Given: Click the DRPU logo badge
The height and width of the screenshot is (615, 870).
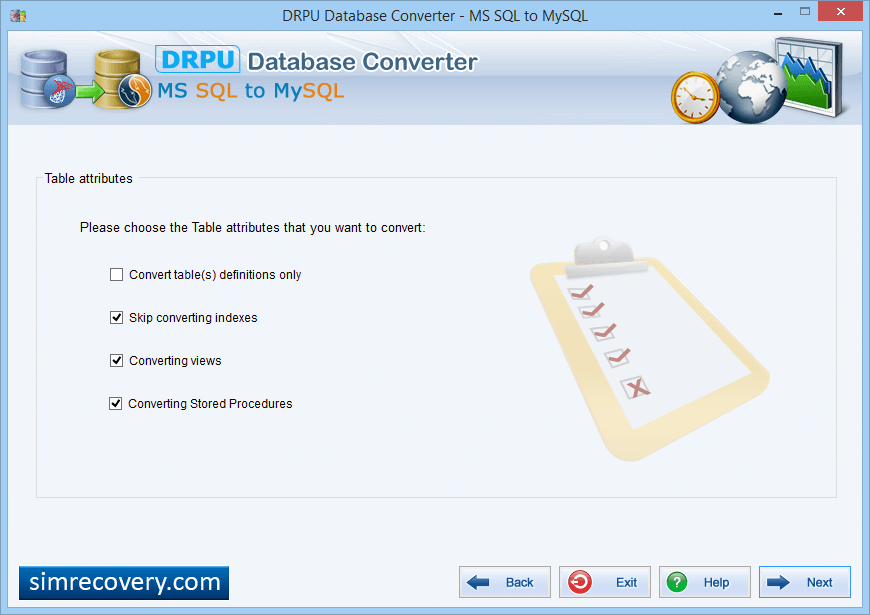Looking at the screenshot, I should pos(198,59).
